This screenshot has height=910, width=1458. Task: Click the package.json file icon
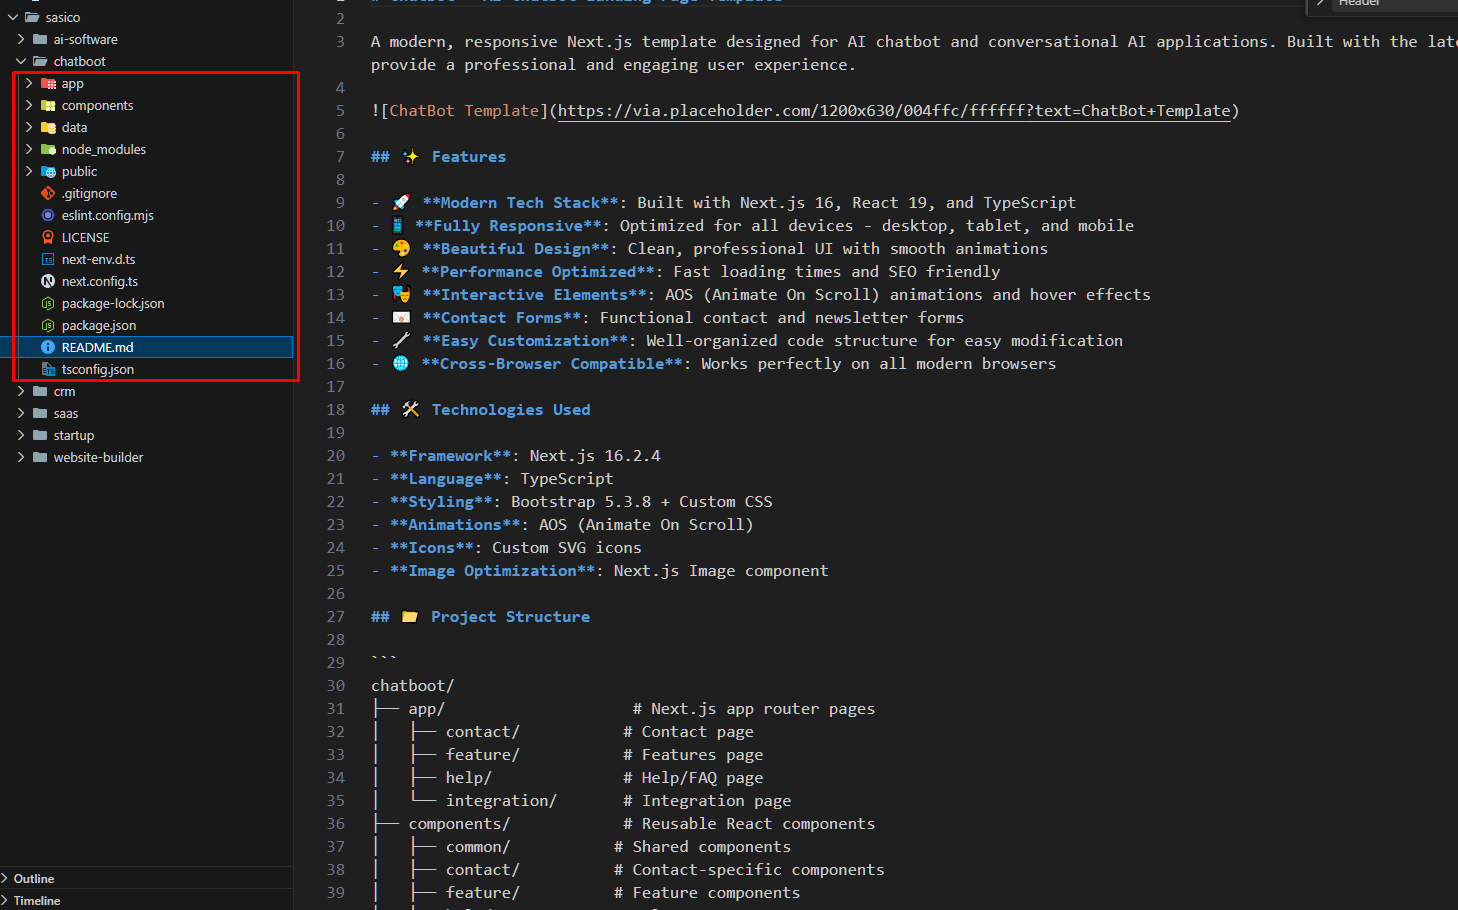(48, 326)
